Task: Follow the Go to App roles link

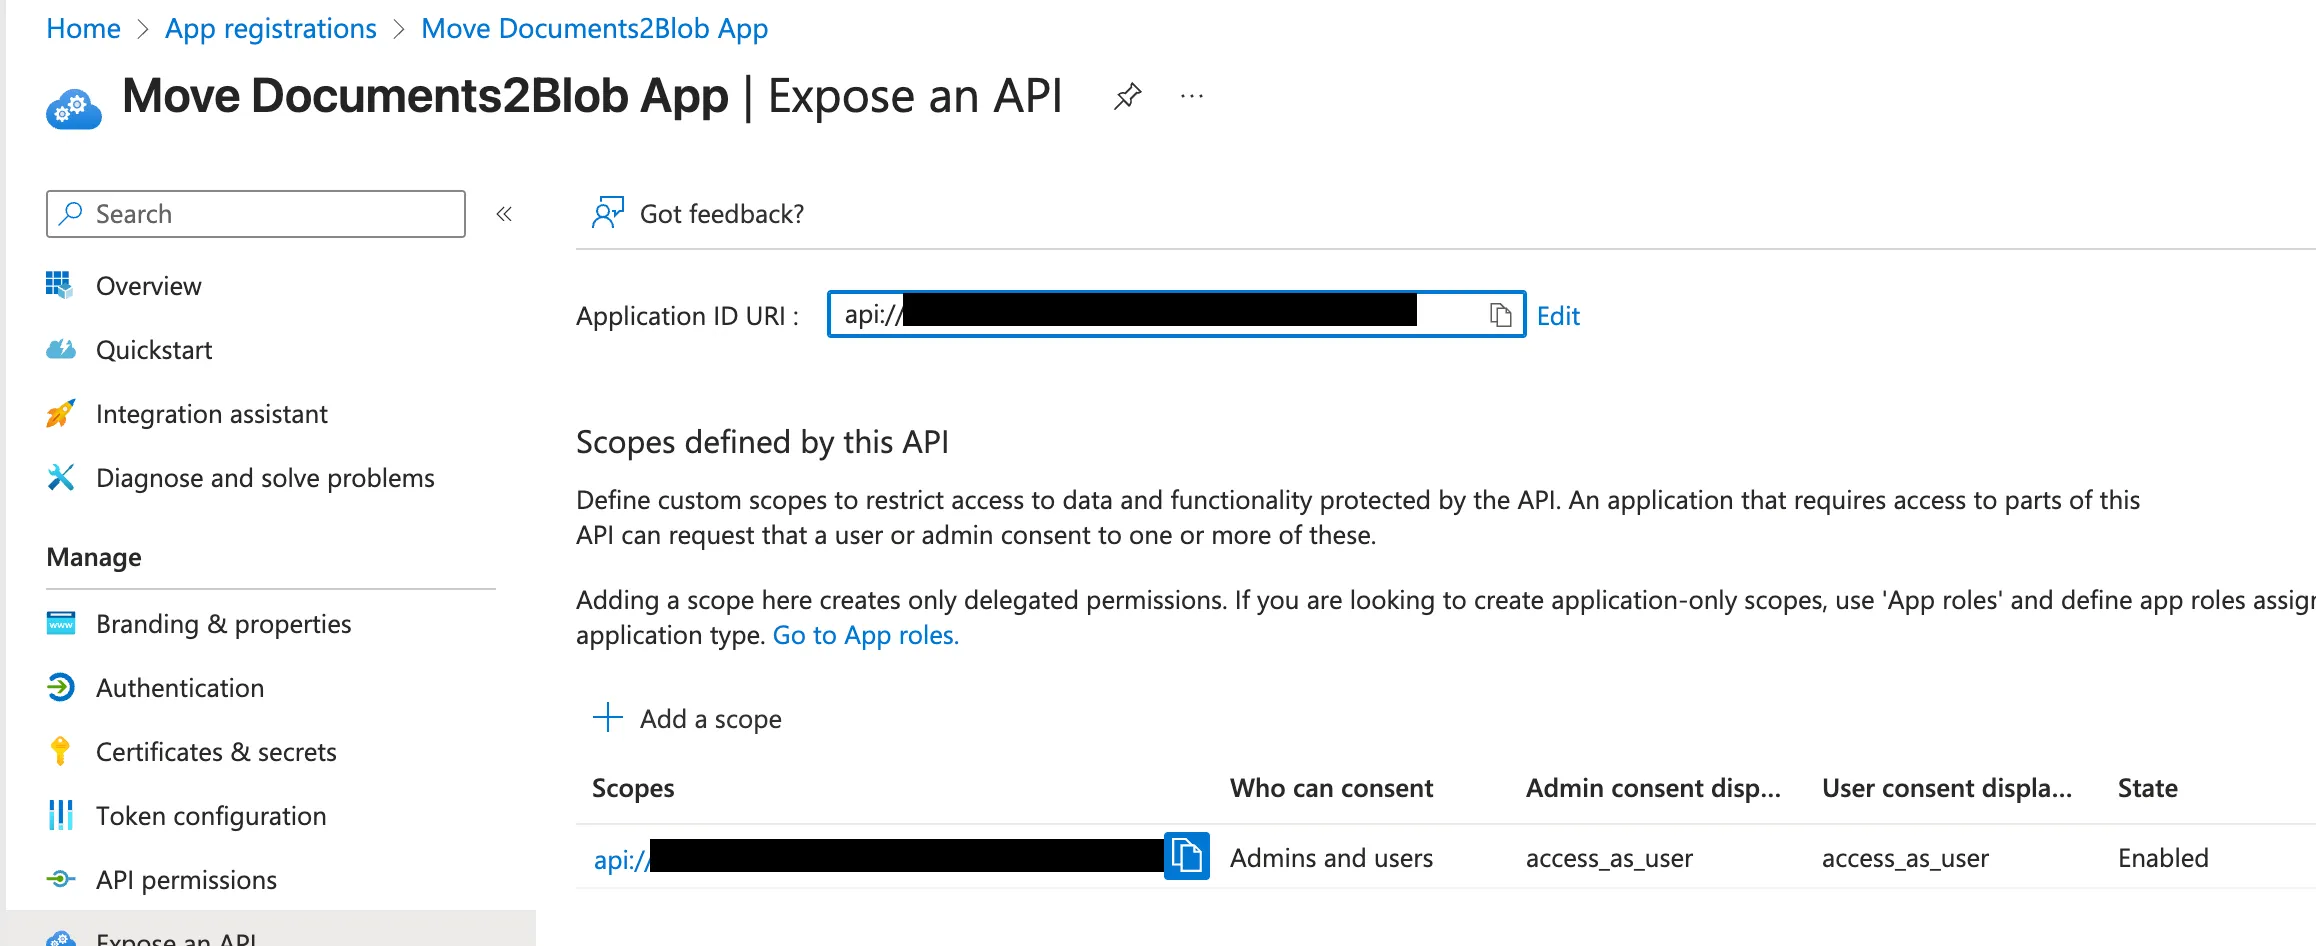Action: coord(865,634)
